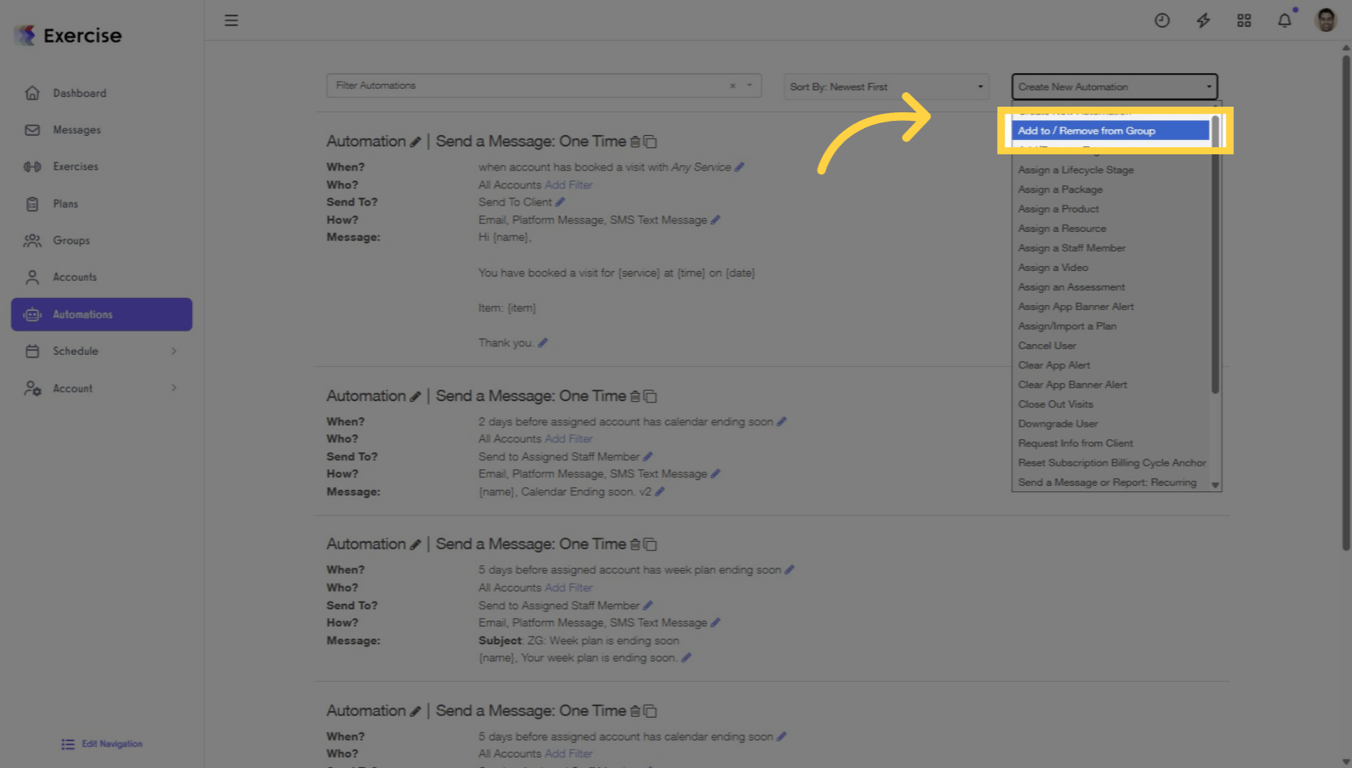The height and width of the screenshot is (768, 1352).
Task: Delete the first automation using trash icon
Action: pos(637,142)
